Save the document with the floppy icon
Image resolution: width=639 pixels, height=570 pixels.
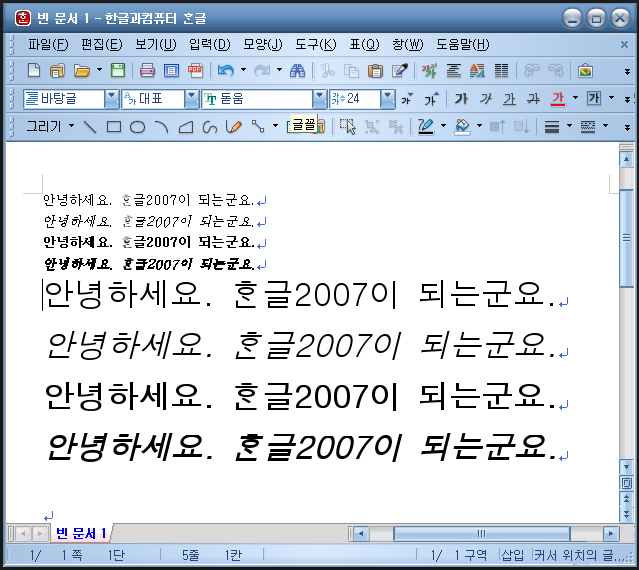118,70
